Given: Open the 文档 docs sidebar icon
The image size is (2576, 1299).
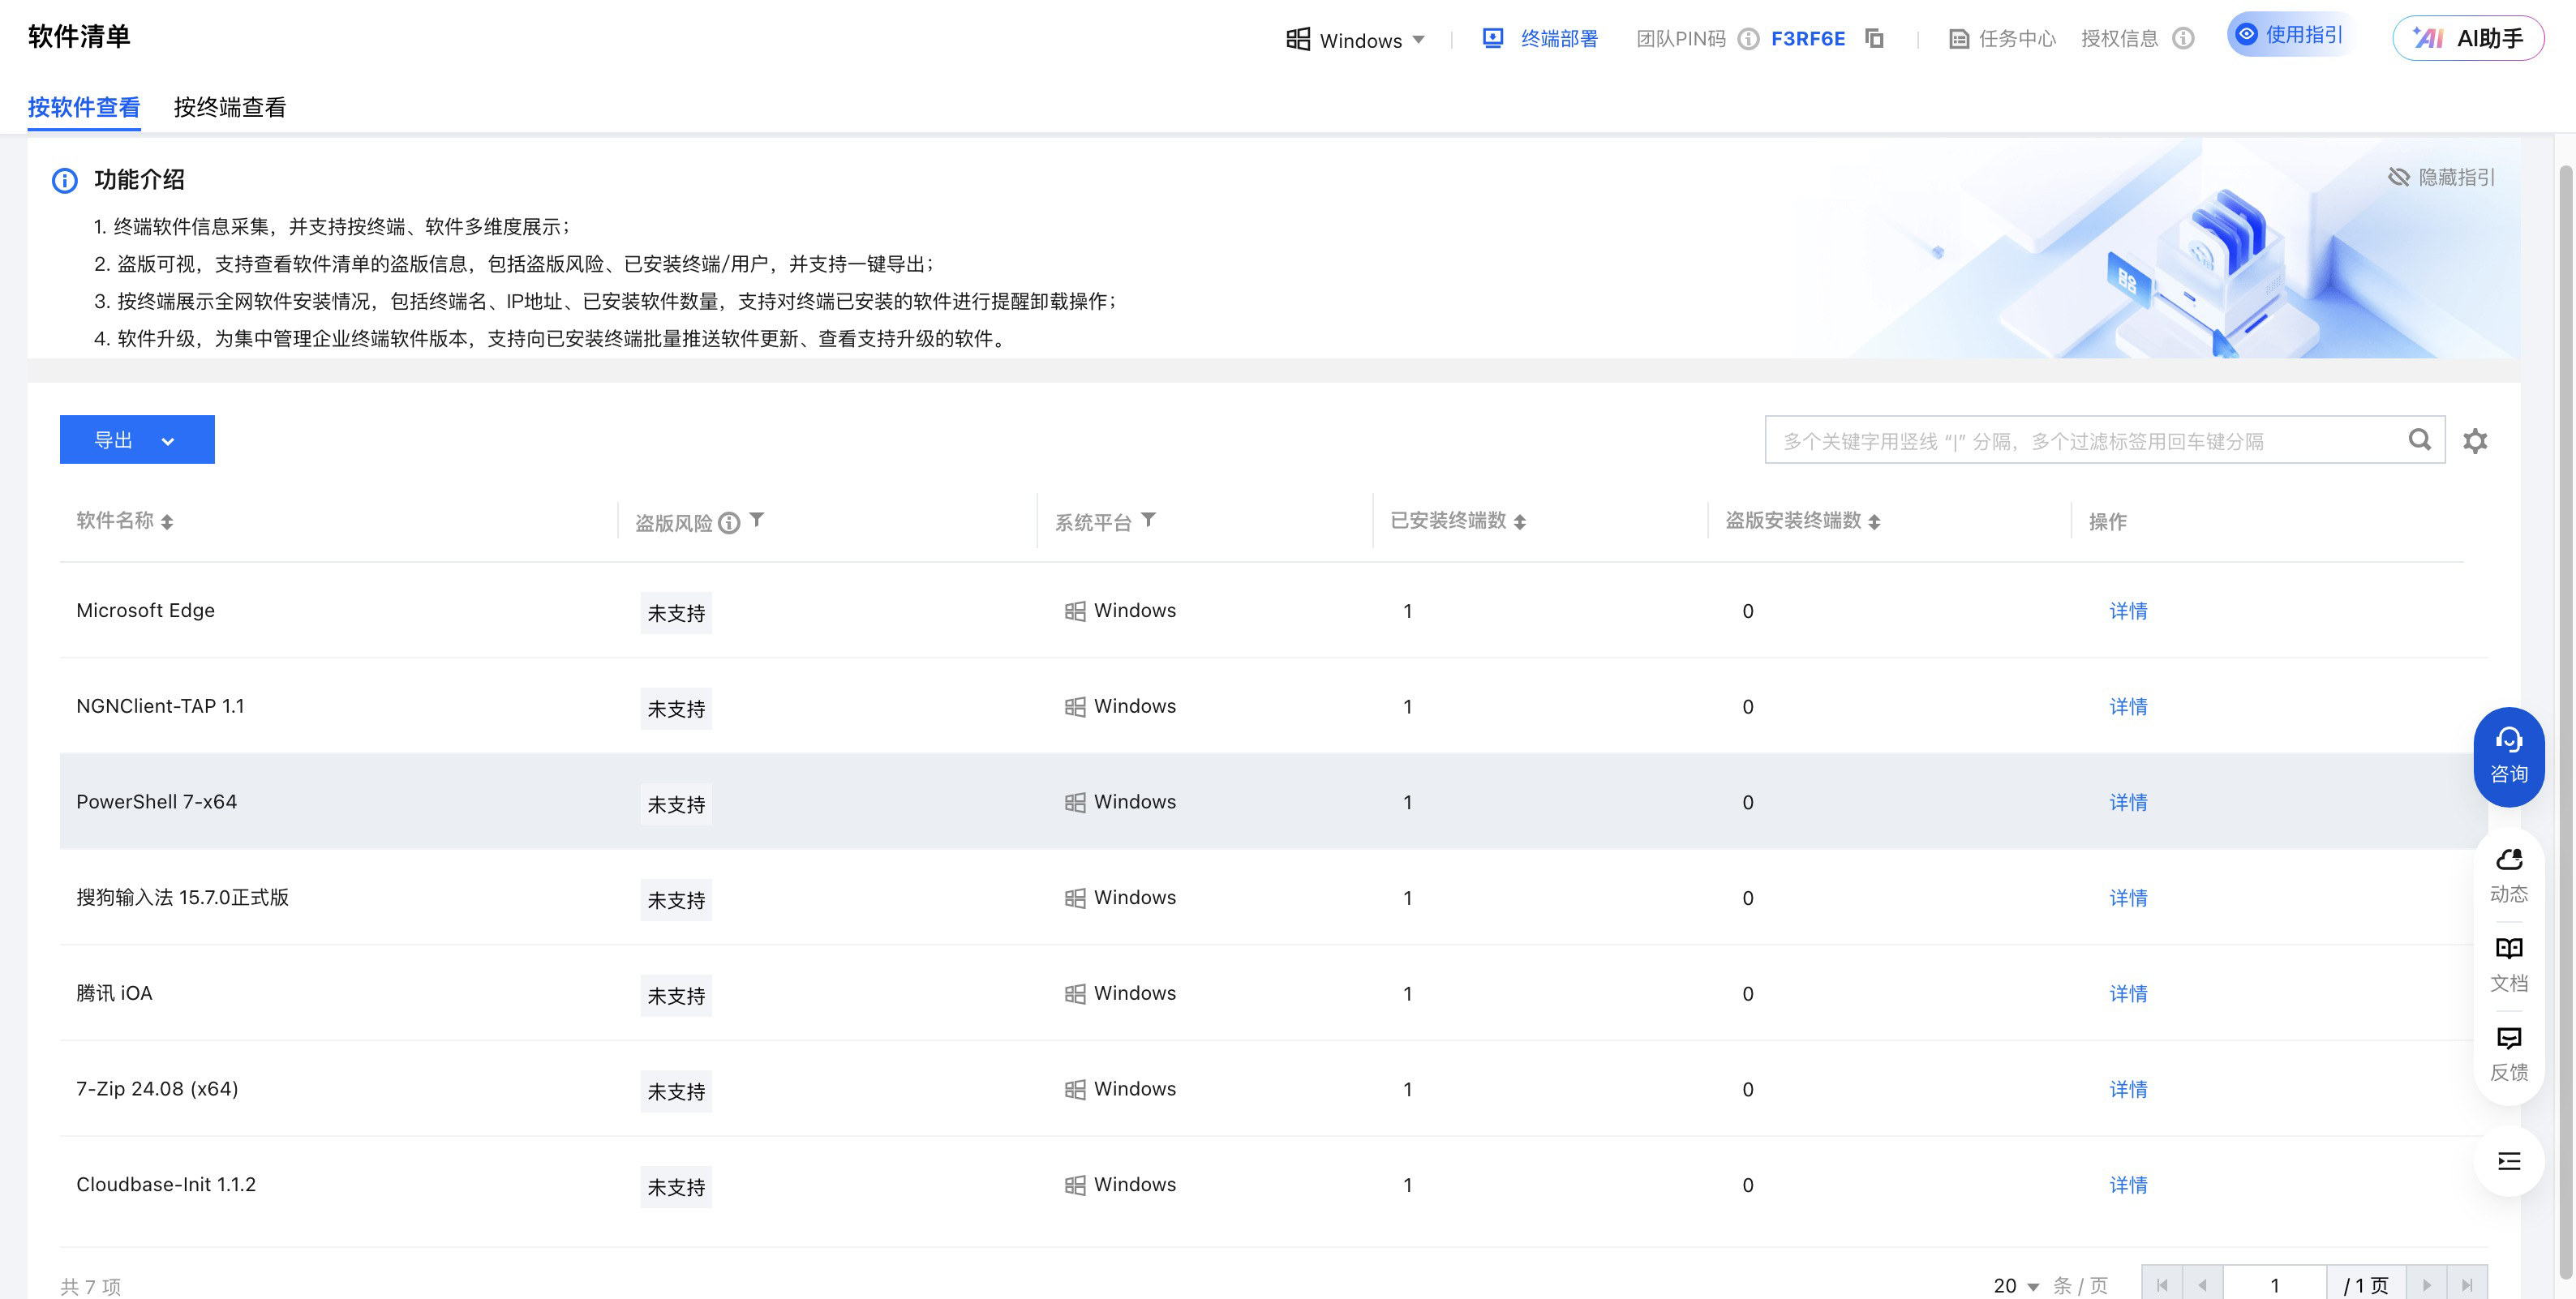Looking at the screenshot, I should tap(2508, 964).
